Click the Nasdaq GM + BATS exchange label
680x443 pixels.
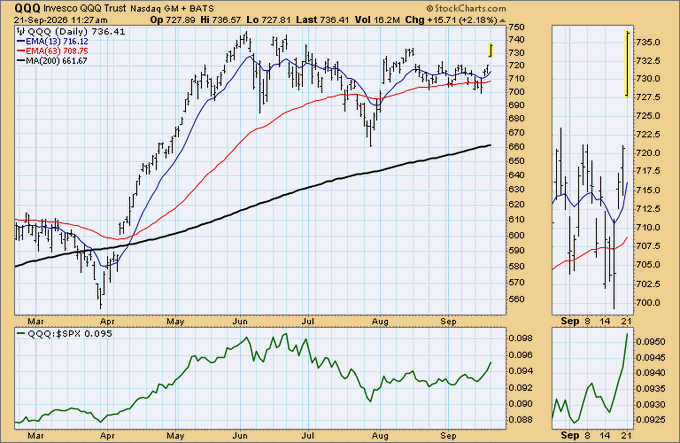[172, 9]
